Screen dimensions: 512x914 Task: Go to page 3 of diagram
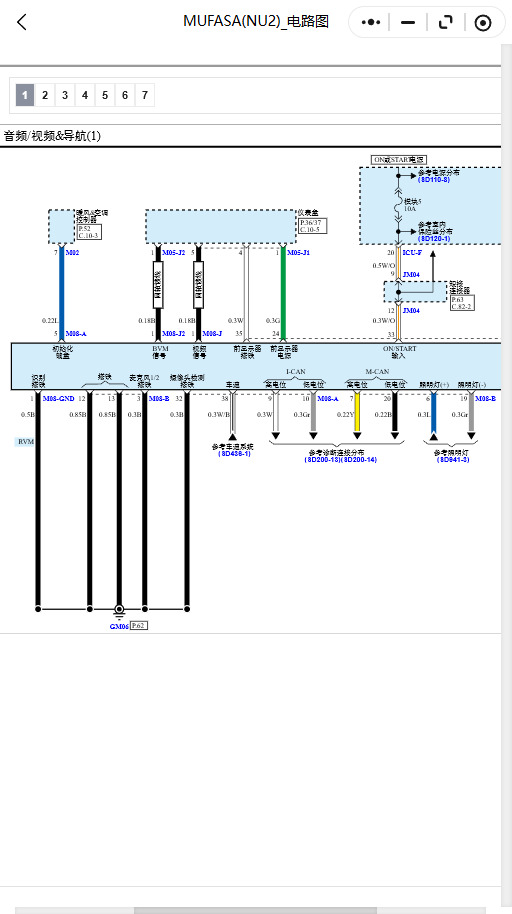(65, 95)
